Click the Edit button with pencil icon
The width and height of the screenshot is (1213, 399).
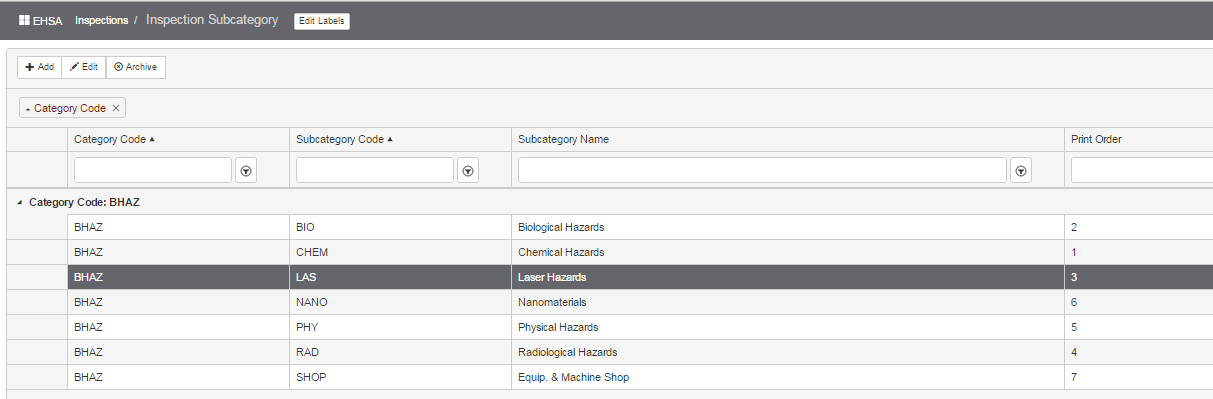pos(84,67)
